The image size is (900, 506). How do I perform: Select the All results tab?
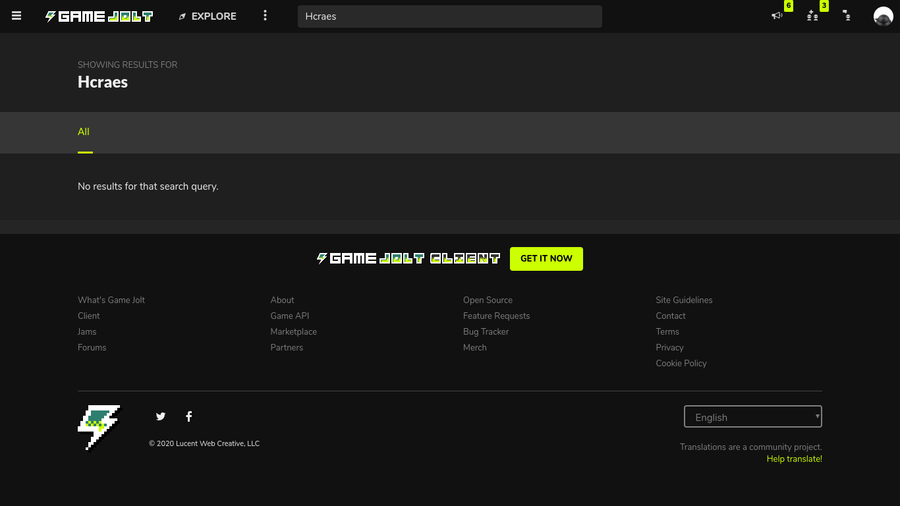click(84, 132)
